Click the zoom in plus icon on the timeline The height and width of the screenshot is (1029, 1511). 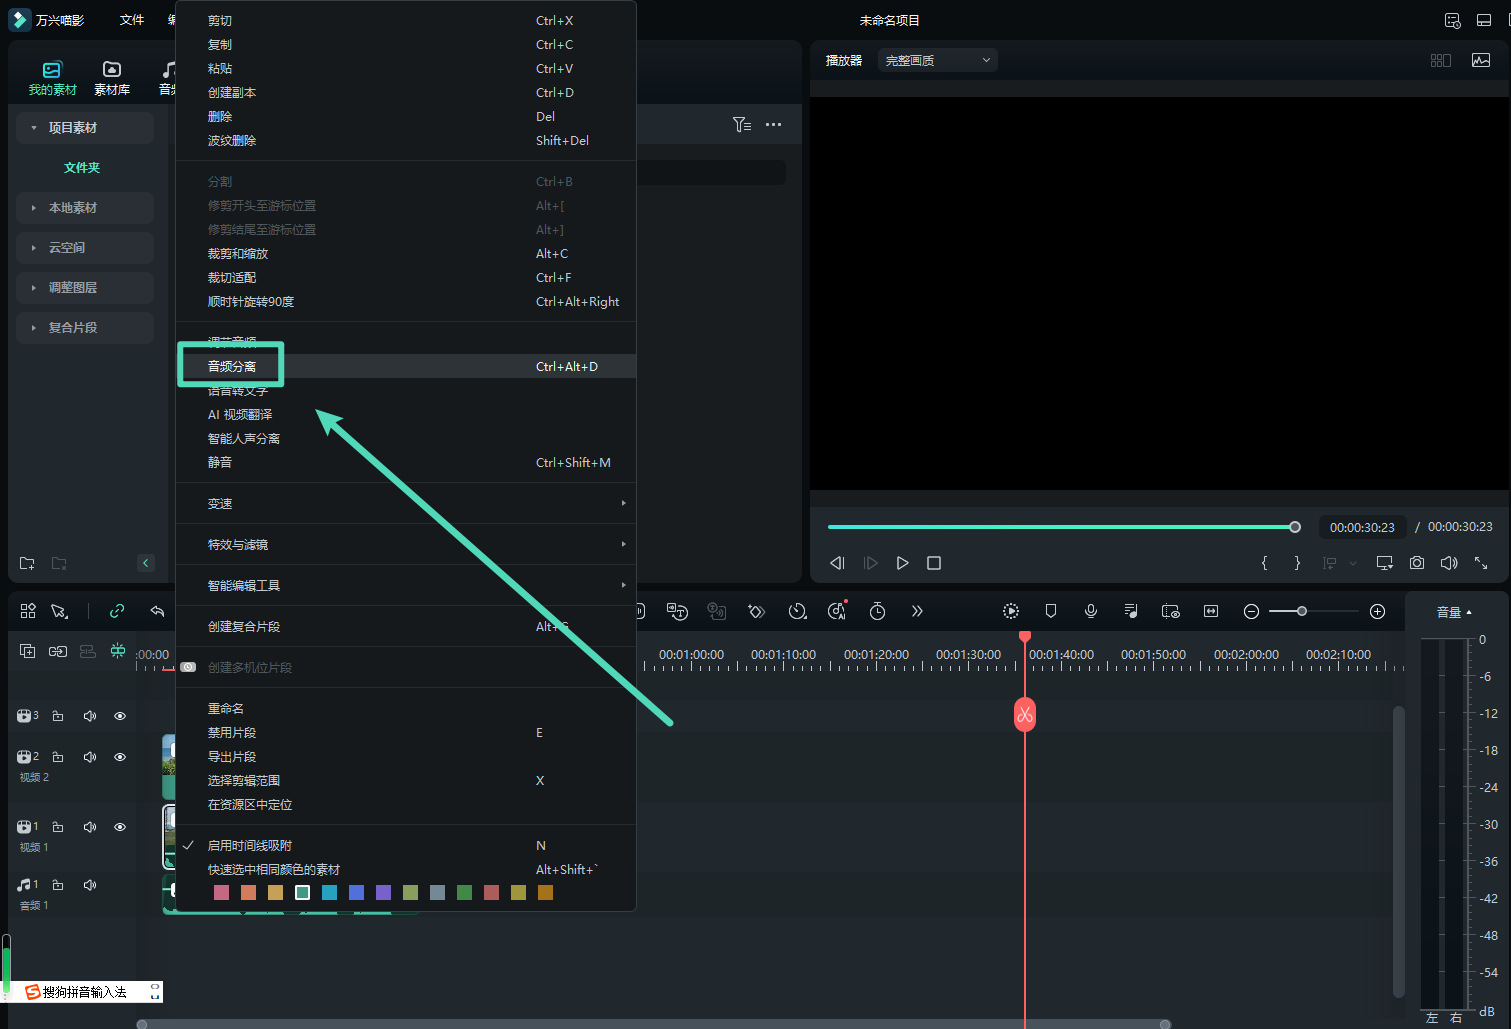pos(1377,611)
